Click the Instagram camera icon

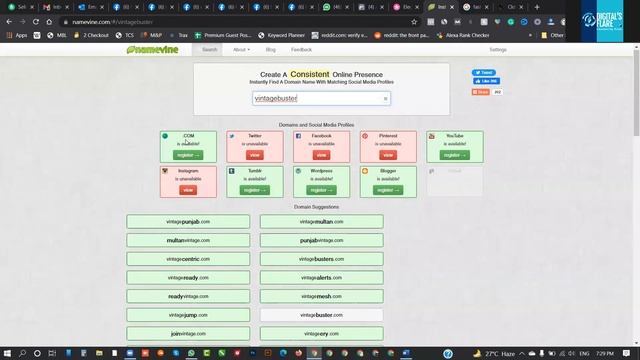click(x=165, y=171)
